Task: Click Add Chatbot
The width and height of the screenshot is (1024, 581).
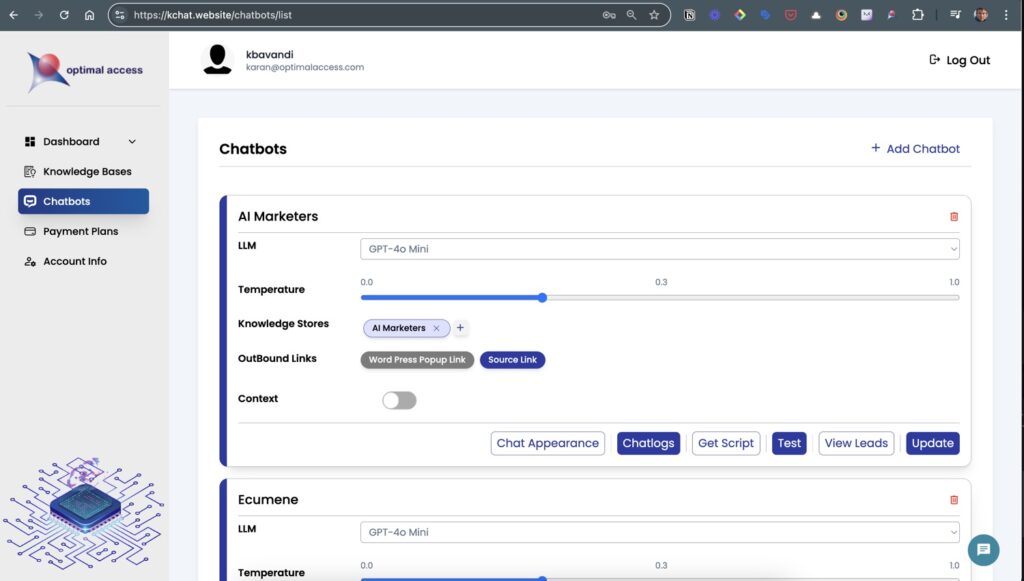Action: tap(915, 149)
